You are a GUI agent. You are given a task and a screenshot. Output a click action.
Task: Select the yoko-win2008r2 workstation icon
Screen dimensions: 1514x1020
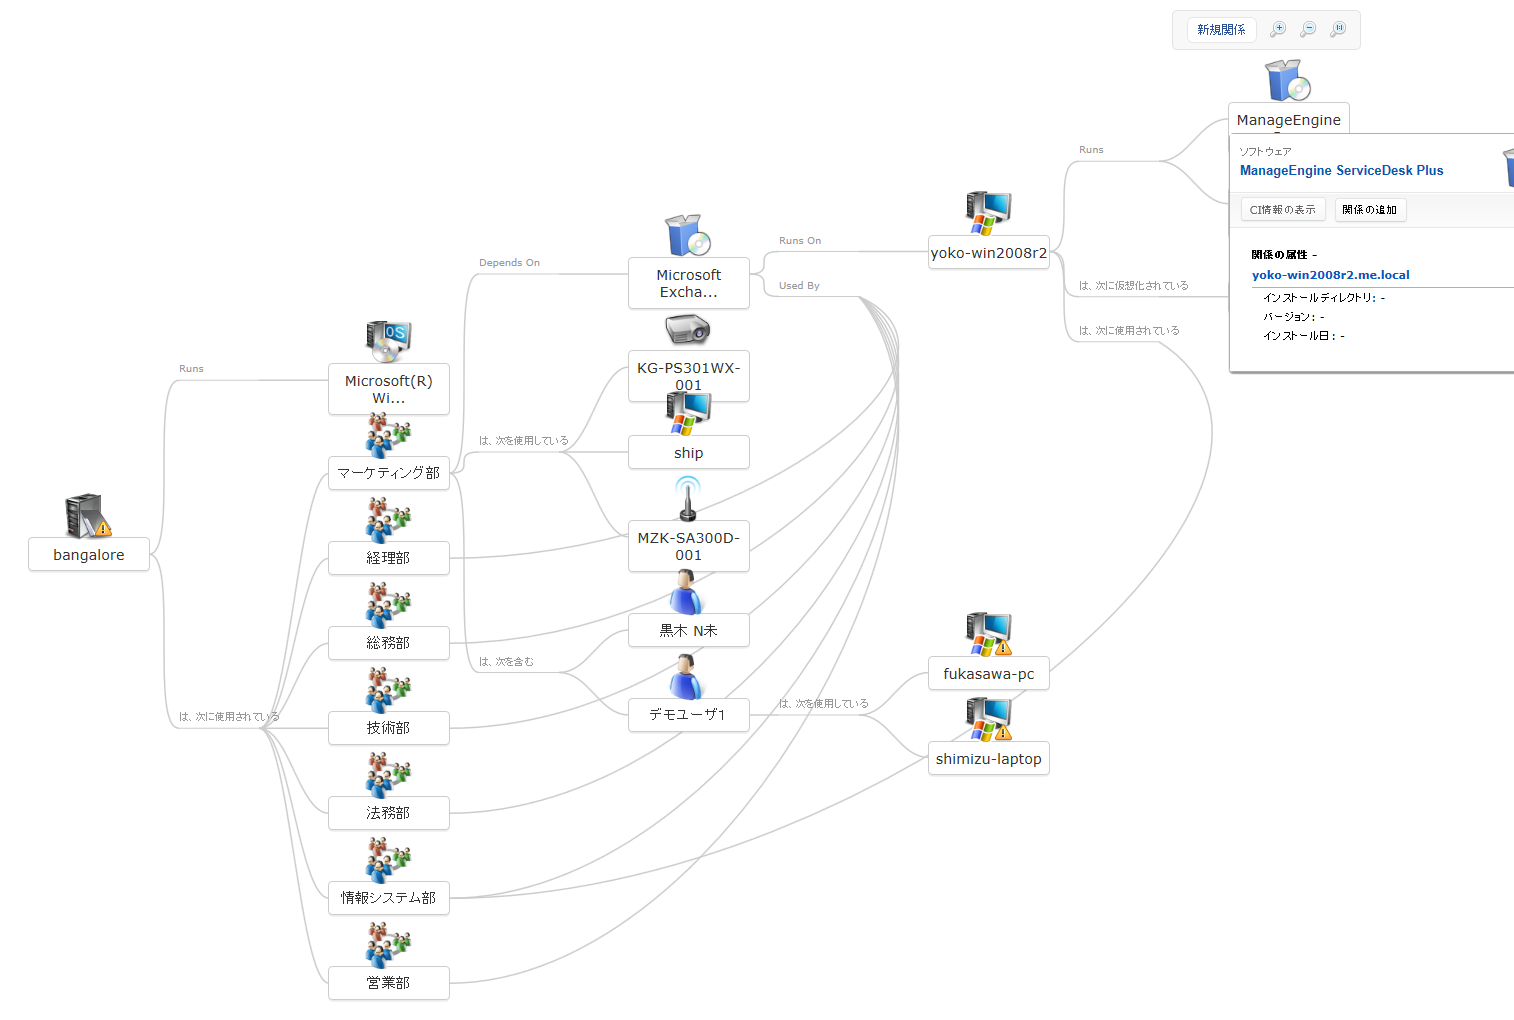coord(988,210)
